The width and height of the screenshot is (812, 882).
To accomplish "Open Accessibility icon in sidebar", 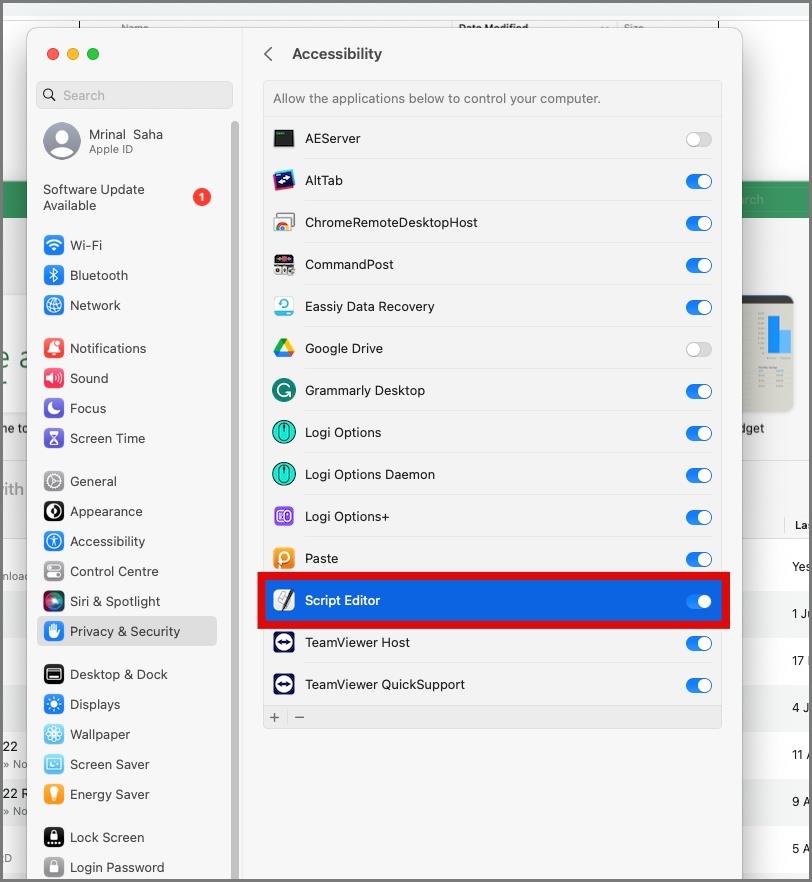I will coord(53,541).
